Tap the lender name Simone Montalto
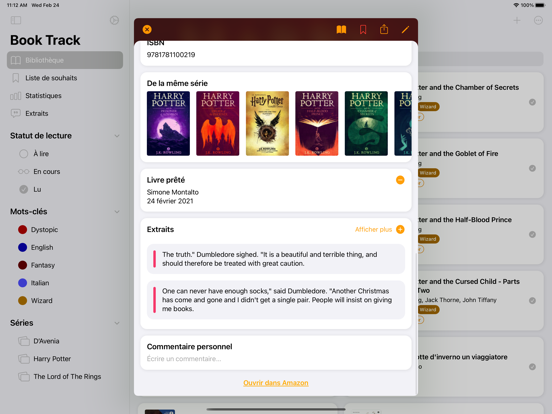This screenshot has height=414, width=552. coord(172,192)
